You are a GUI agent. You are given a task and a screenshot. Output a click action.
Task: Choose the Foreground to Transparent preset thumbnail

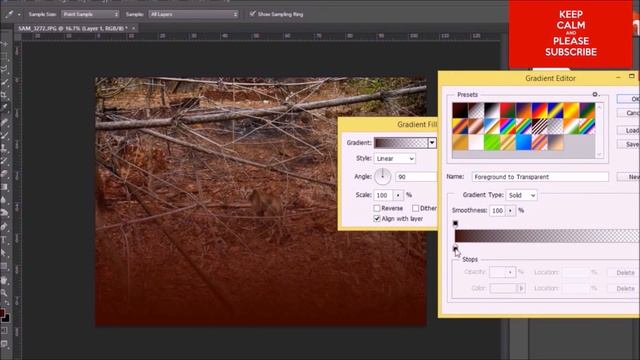(x=476, y=111)
